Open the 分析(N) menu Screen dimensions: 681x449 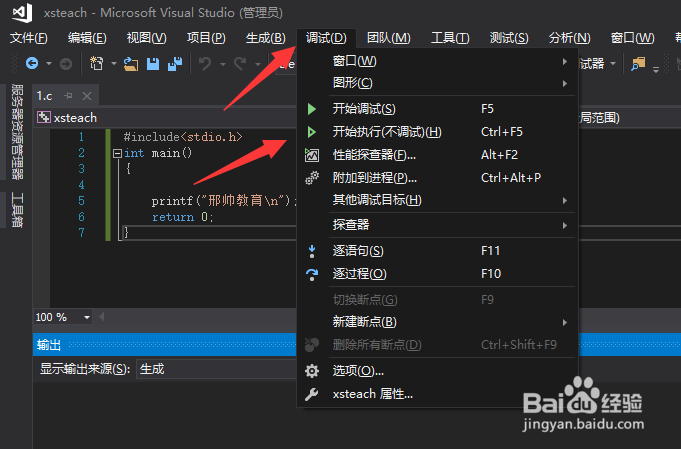point(569,38)
